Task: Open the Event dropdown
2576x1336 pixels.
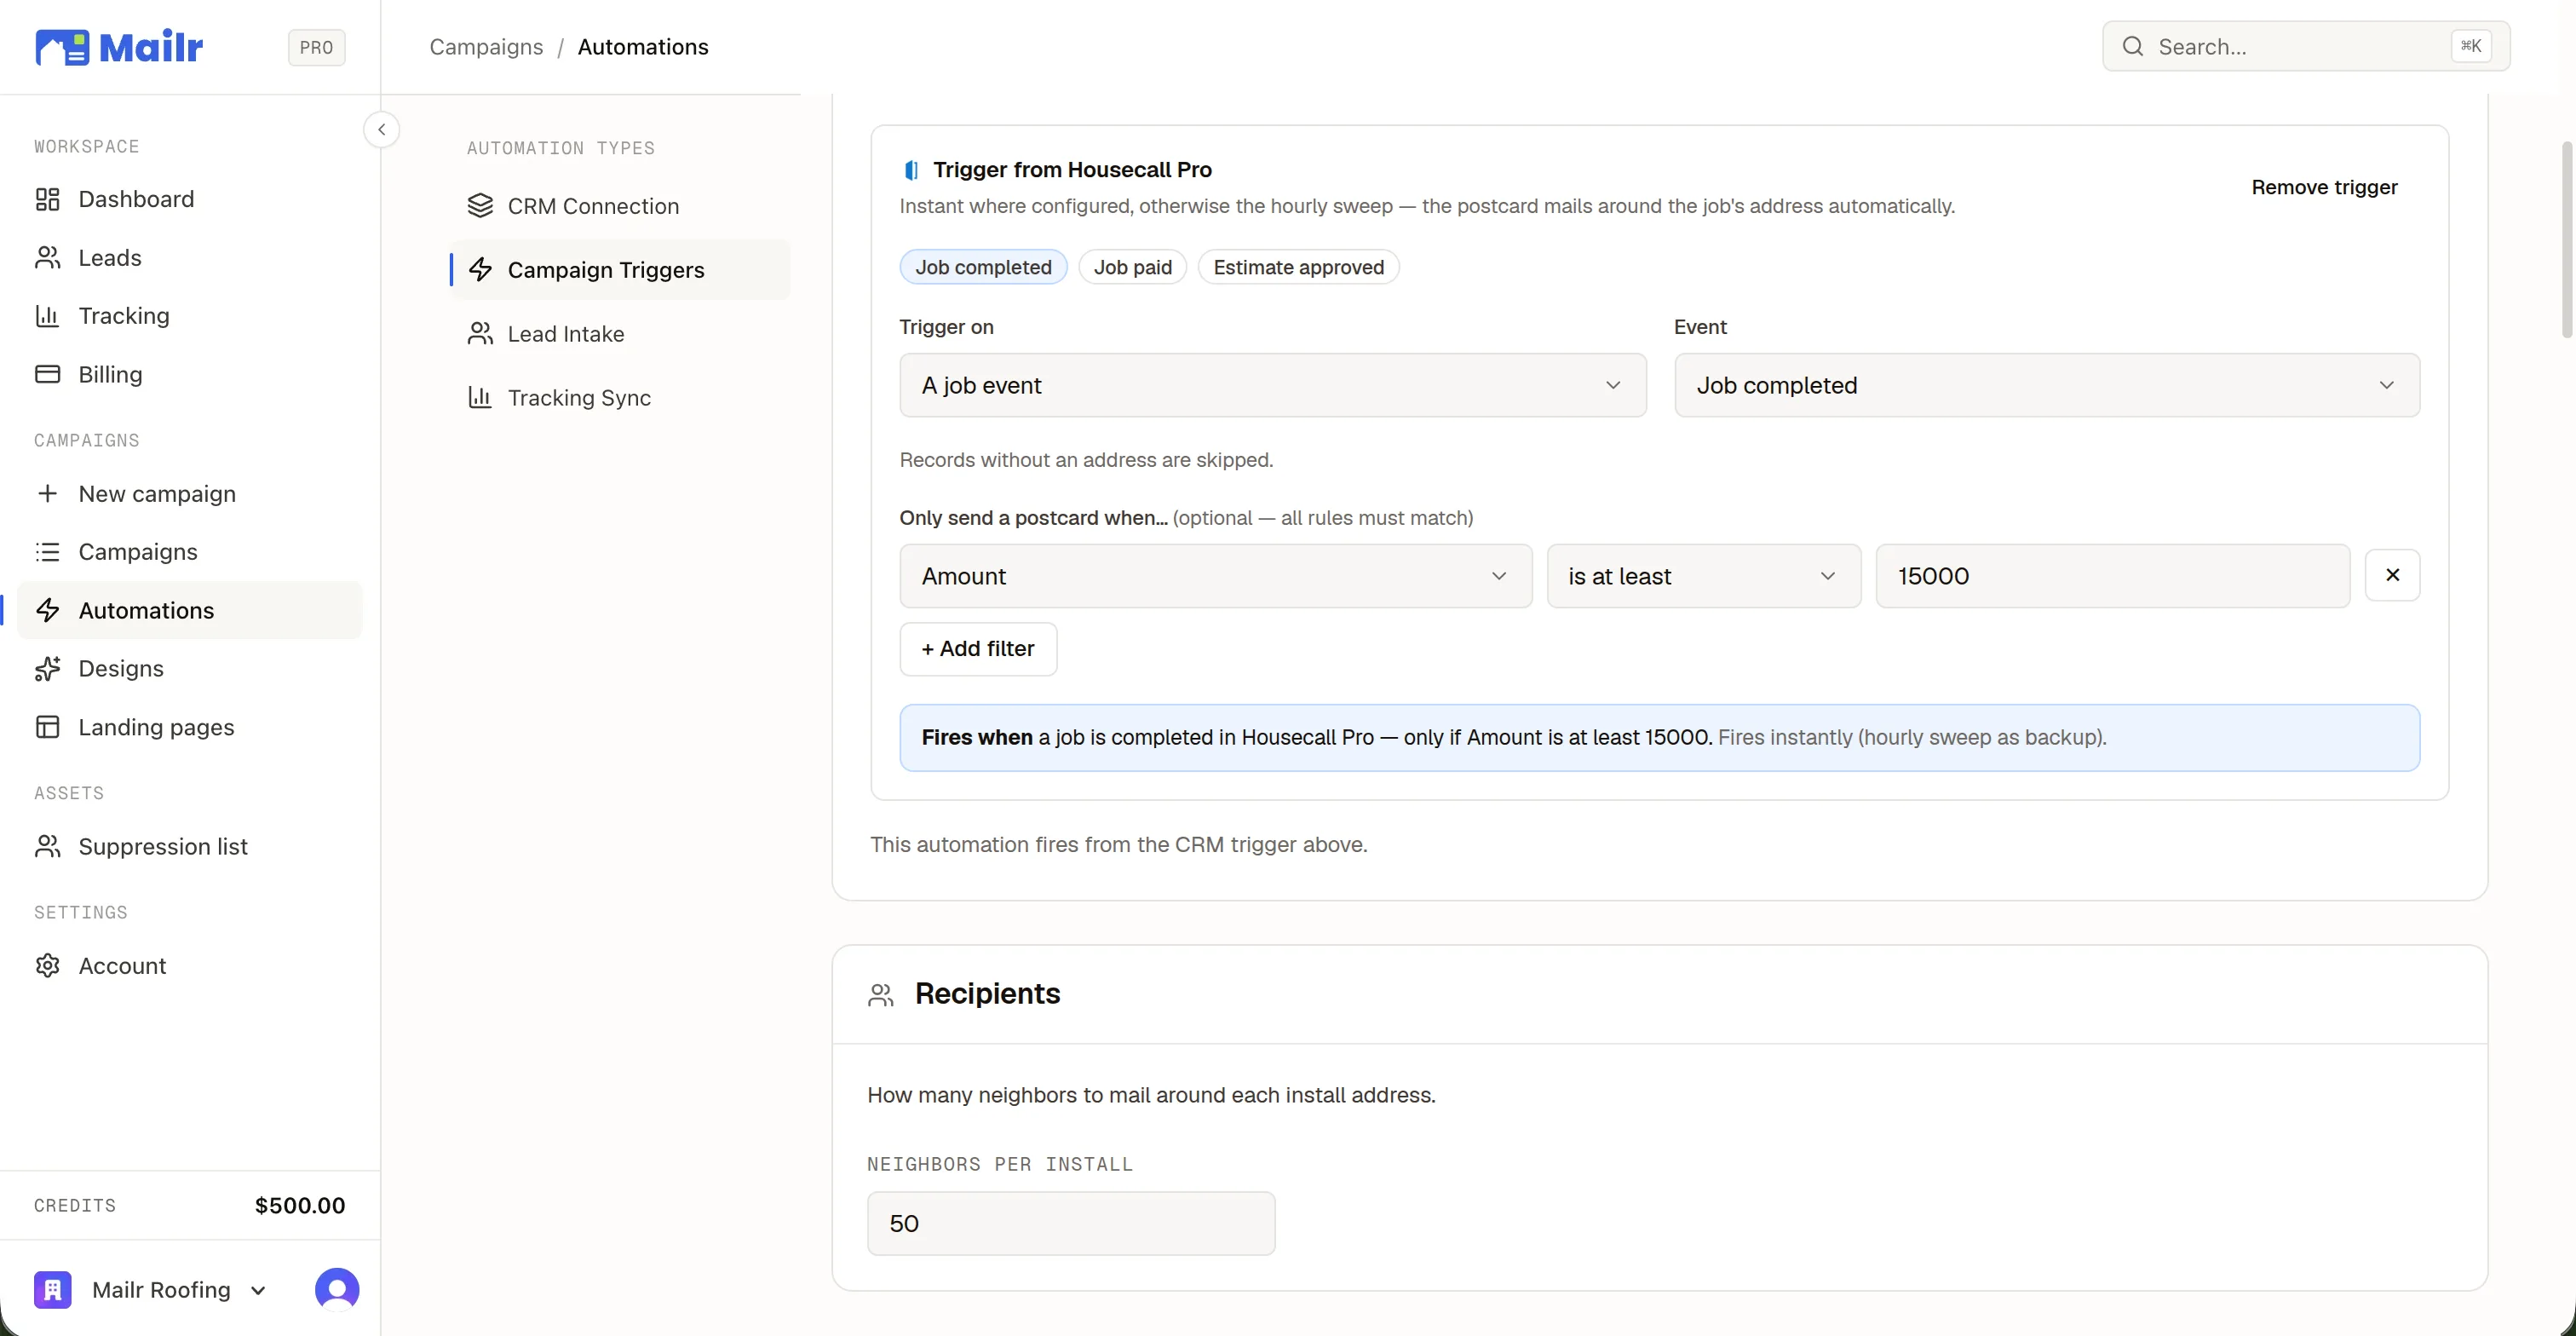Action: 2047,385
